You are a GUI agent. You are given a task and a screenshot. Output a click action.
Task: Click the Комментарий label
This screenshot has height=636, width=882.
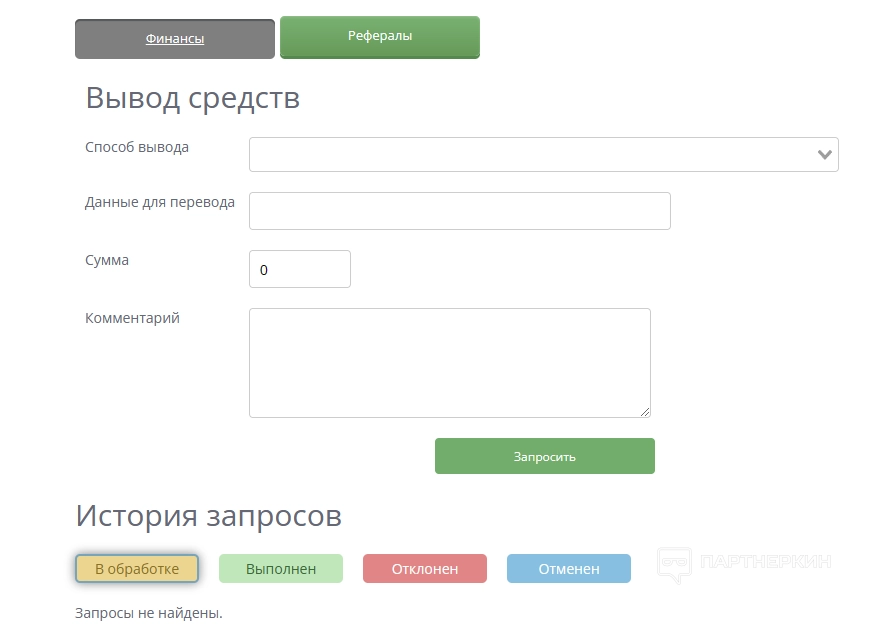coord(132,318)
